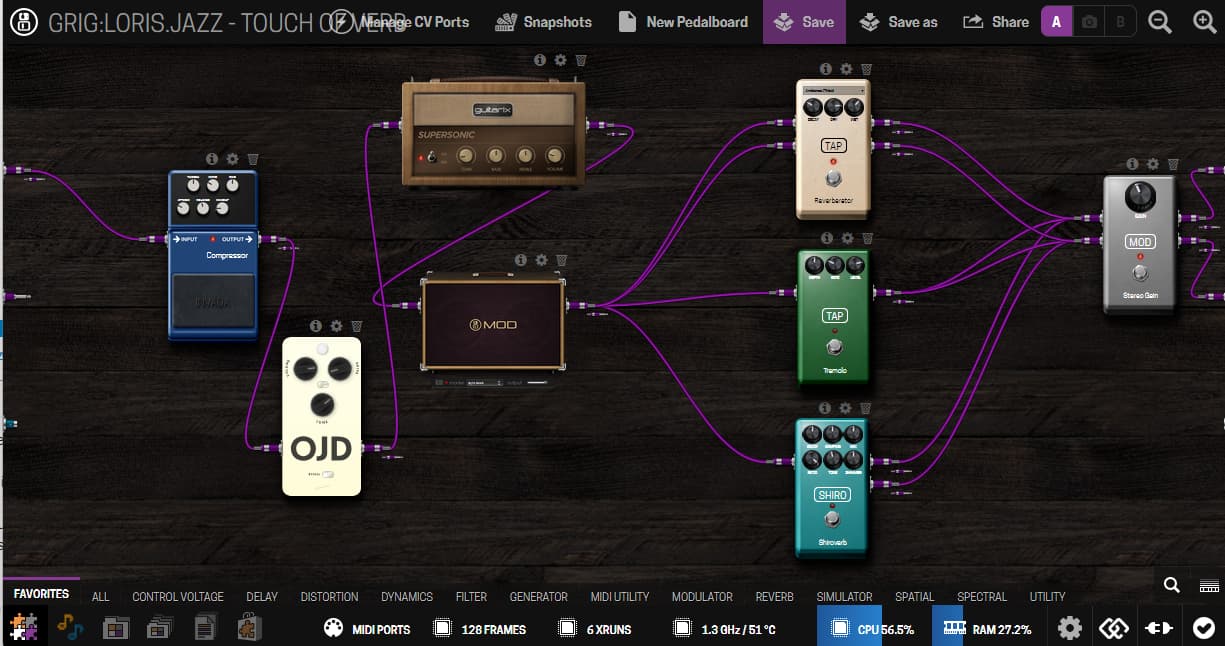Image resolution: width=1225 pixels, height=646 pixels.
Task: Open settings gear above the Stereo Gain pedal
Action: pos(1153,164)
